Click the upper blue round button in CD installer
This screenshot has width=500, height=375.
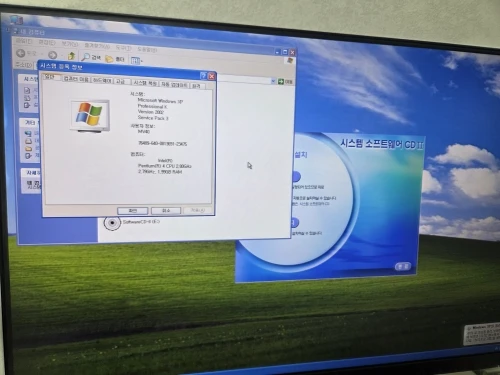pos(296,176)
